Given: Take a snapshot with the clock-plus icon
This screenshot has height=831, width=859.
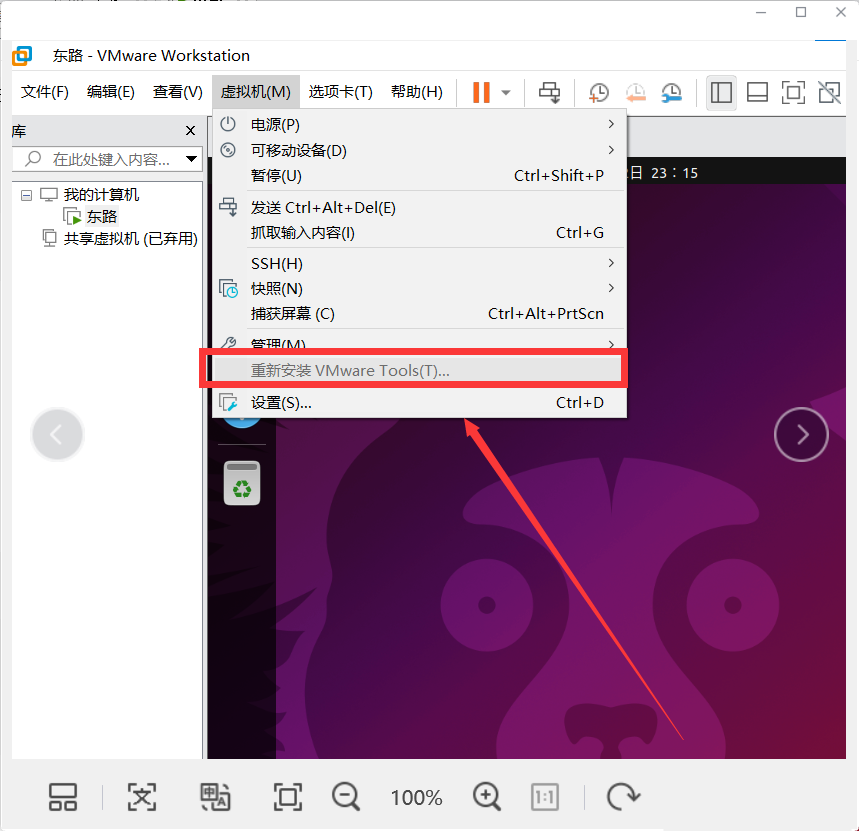Looking at the screenshot, I should [598, 92].
